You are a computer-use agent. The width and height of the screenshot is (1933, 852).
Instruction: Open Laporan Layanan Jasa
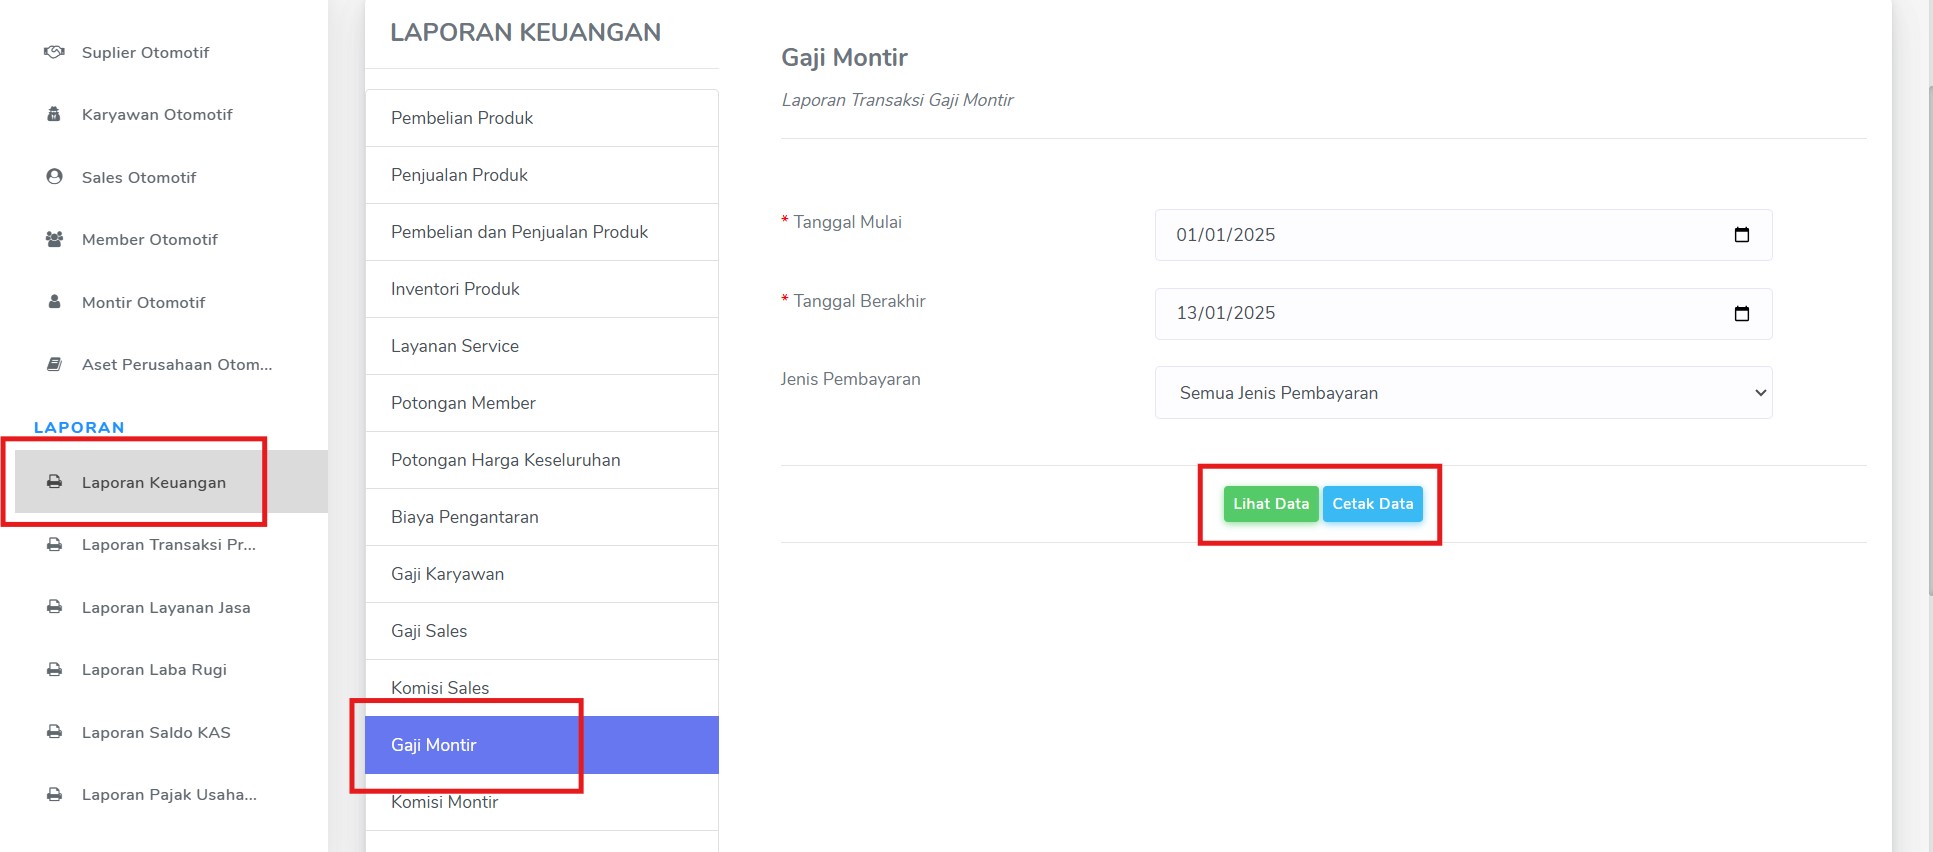pos(166,607)
